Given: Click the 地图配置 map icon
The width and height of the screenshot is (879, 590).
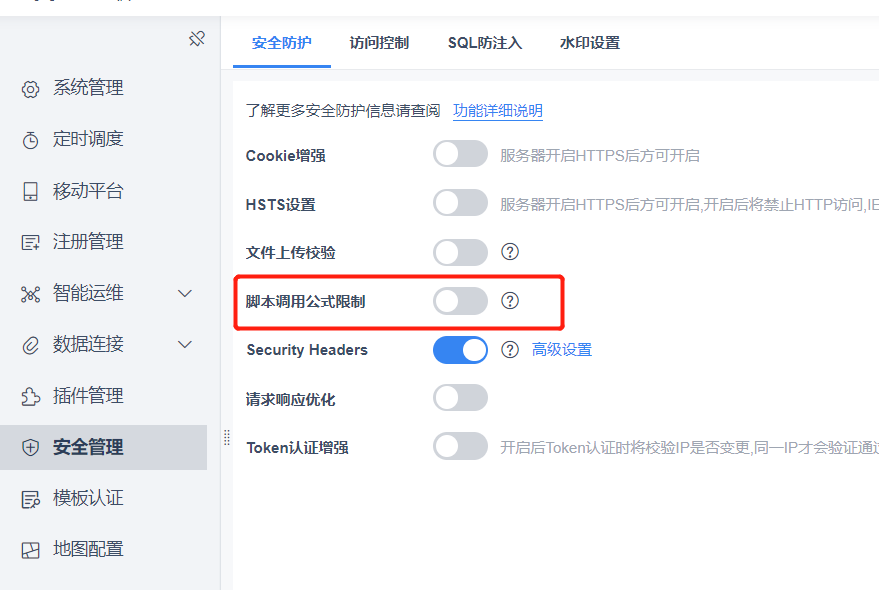Looking at the screenshot, I should 30,550.
